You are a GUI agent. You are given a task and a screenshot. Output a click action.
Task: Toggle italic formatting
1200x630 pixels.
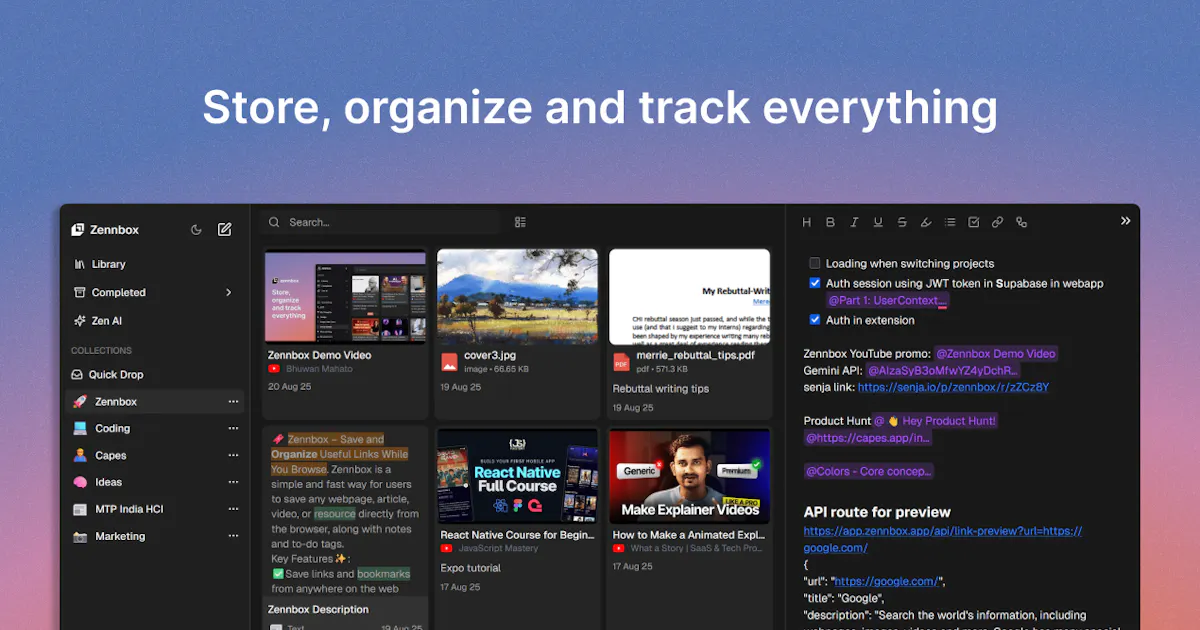click(x=854, y=222)
